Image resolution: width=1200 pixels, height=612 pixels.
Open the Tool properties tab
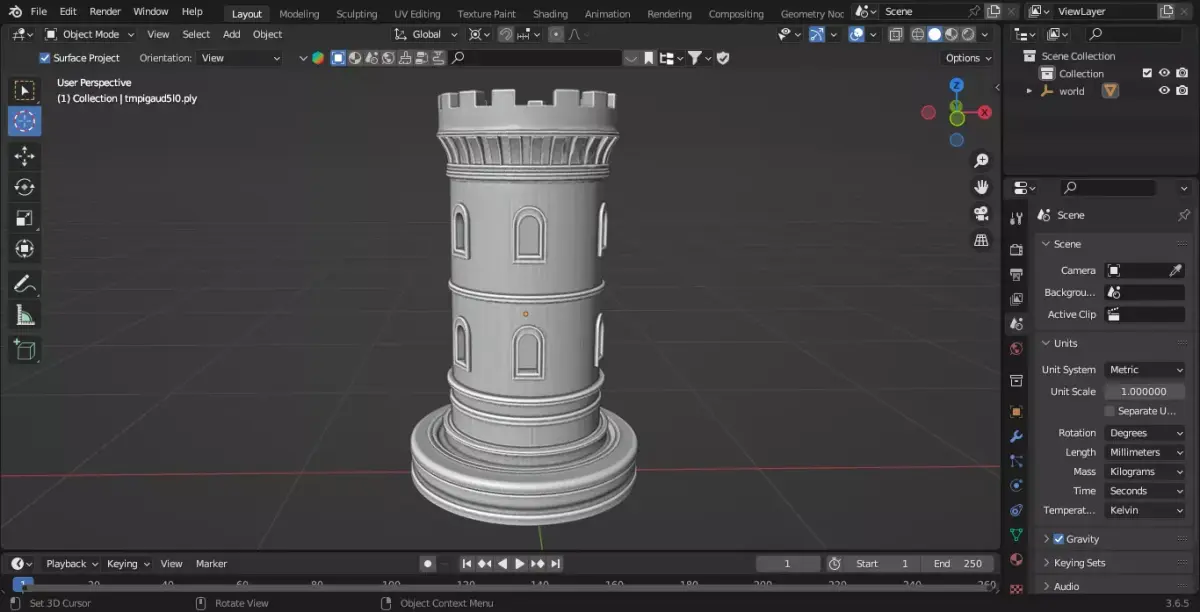pos(1016,218)
